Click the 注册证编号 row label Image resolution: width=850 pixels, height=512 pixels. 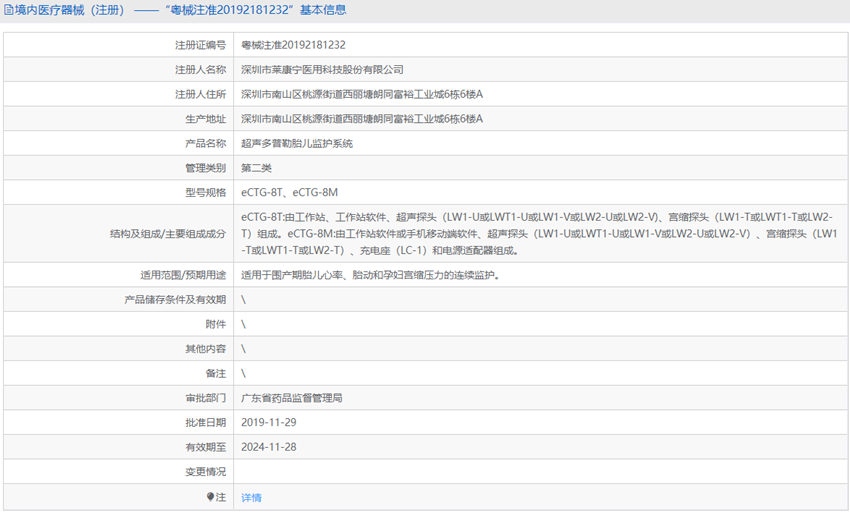point(200,45)
